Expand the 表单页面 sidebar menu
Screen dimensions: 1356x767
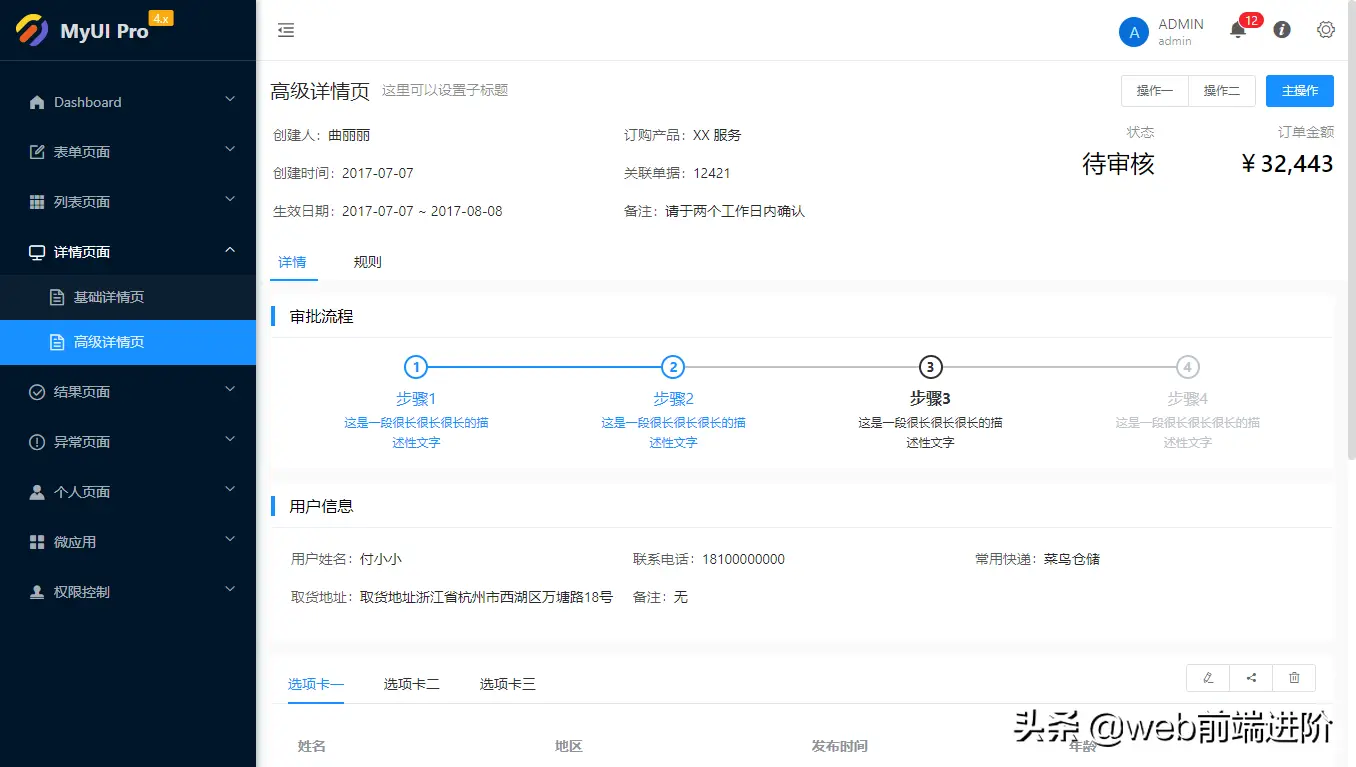(x=128, y=152)
